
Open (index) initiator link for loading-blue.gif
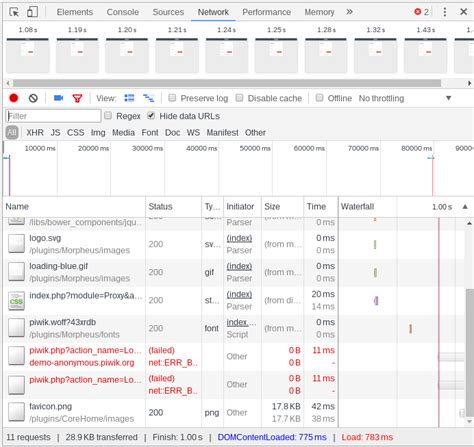click(239, 266)
